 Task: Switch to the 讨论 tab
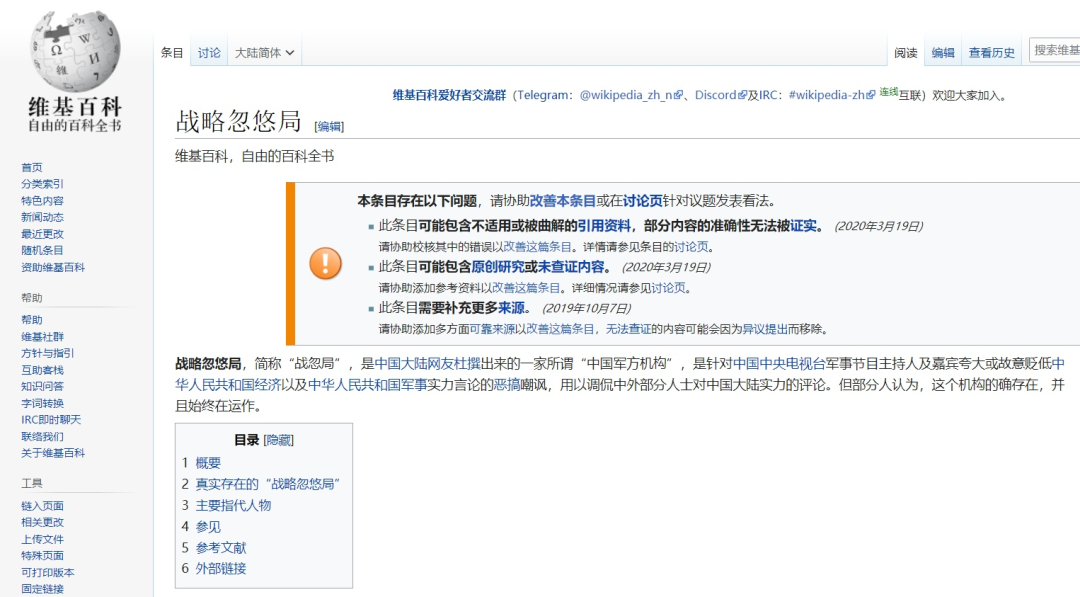209,53
